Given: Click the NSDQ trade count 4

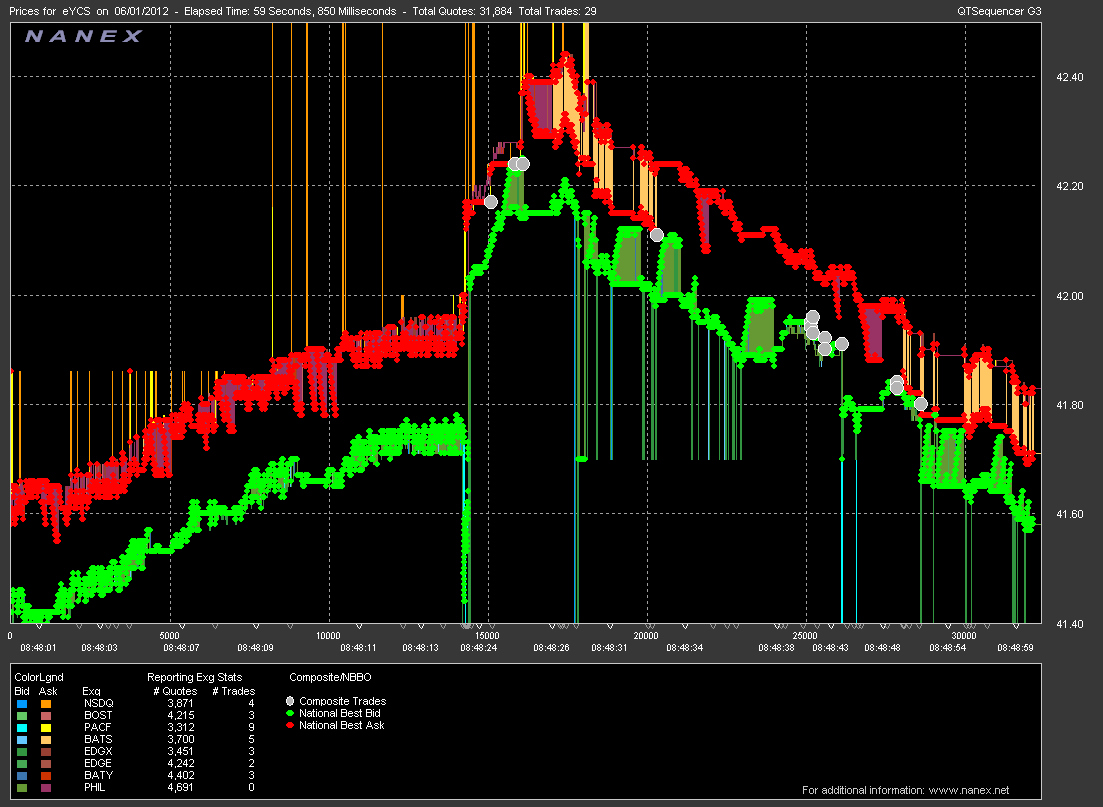Looking at the screenshot, I should coord(251,704).
